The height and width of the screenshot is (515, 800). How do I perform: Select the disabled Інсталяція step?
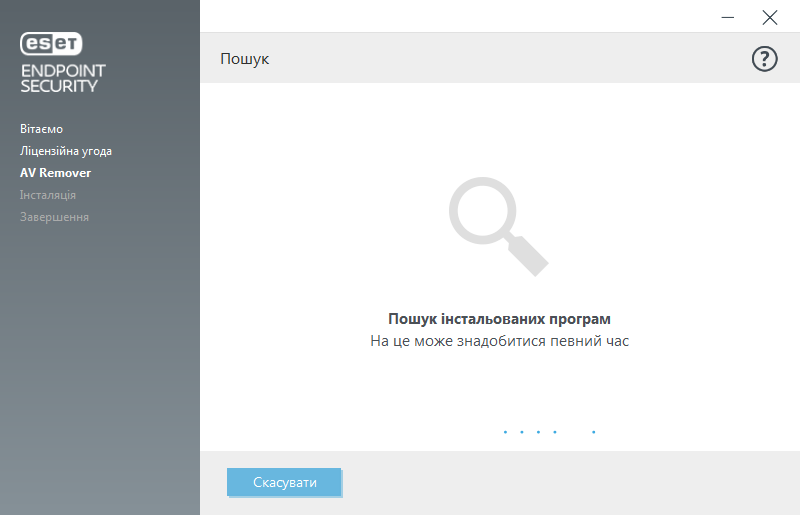point(47,195)
